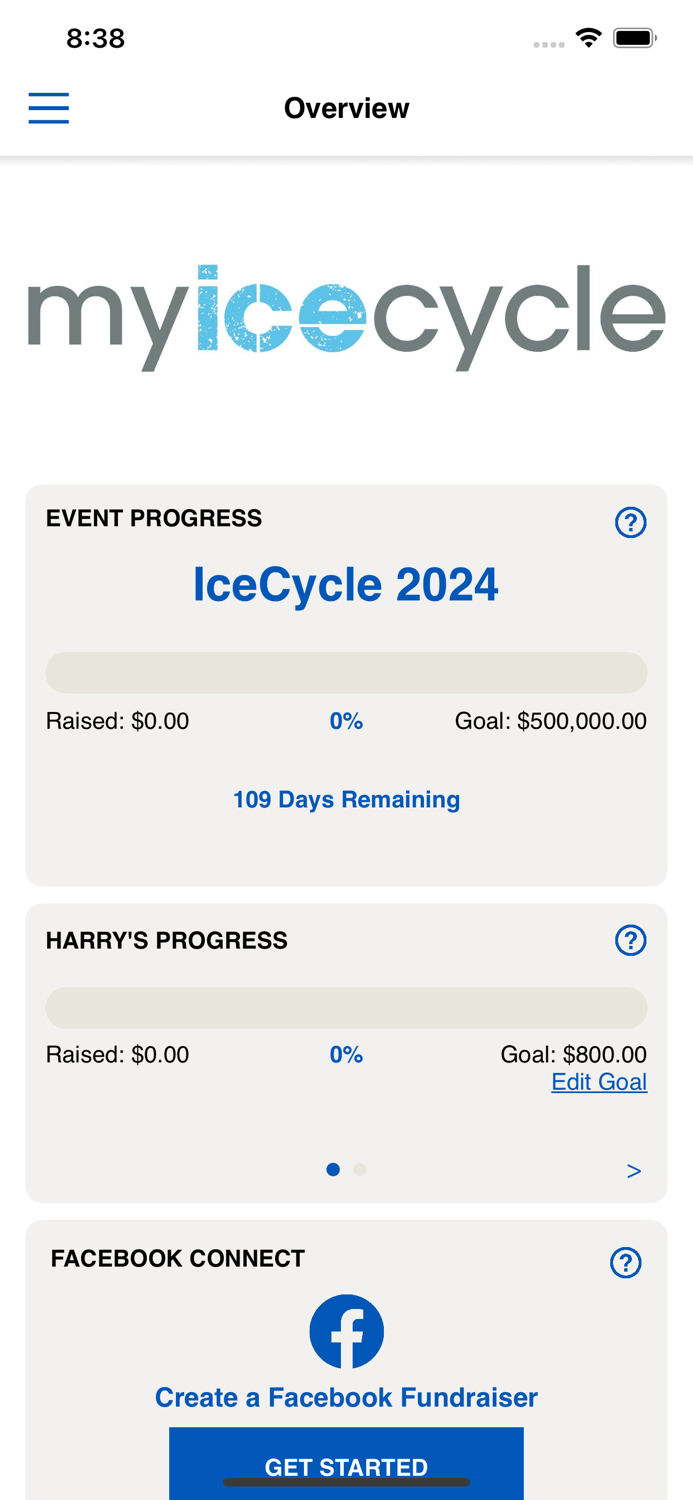This screenshot has width=693, height=1500.
Task: Click the Edit Goal link
Action: (x=599, y=1082)
